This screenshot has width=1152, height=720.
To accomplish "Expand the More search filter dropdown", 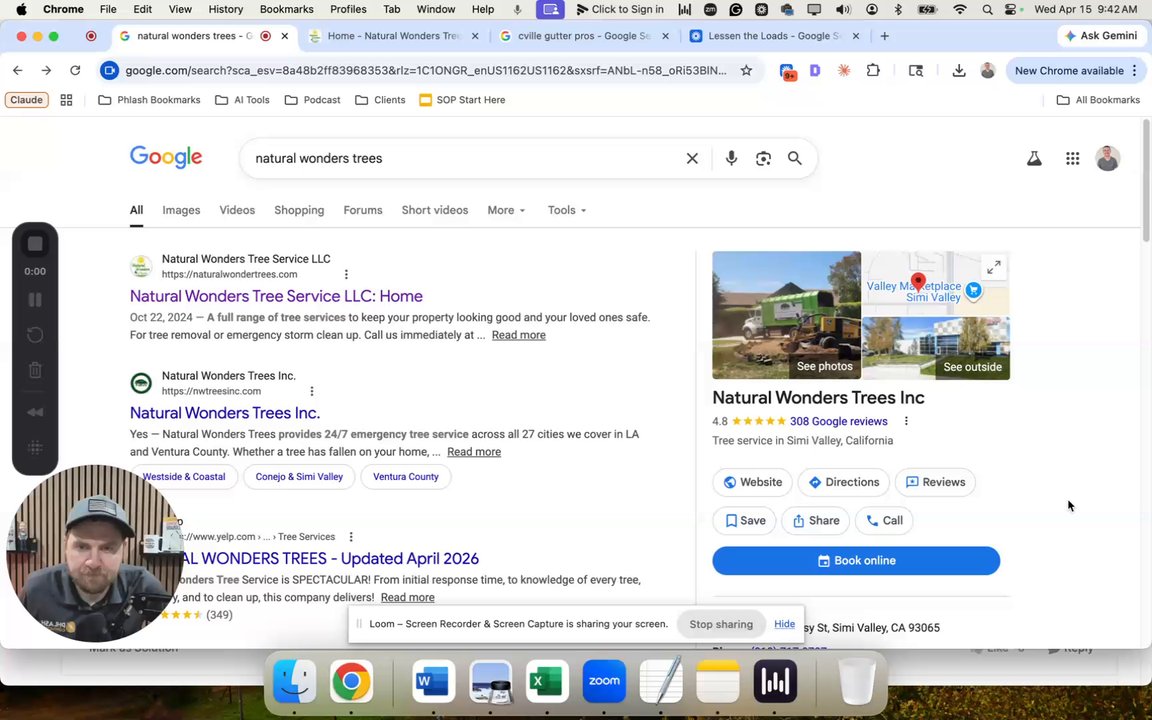I will tap(506, 210).
